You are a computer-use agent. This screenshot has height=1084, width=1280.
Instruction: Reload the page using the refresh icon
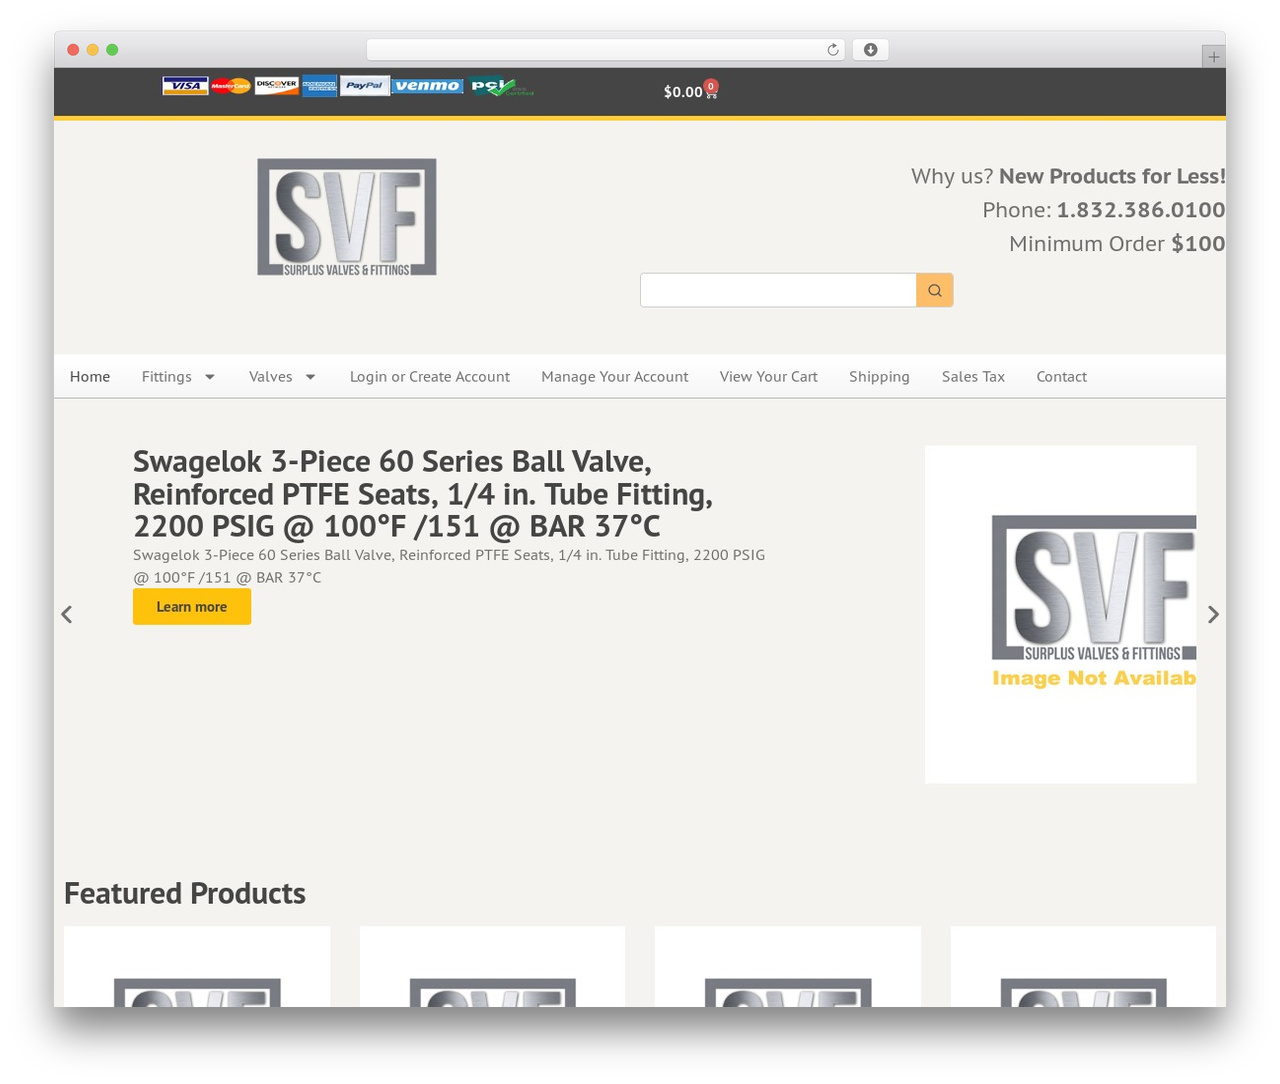pos(833,50)
